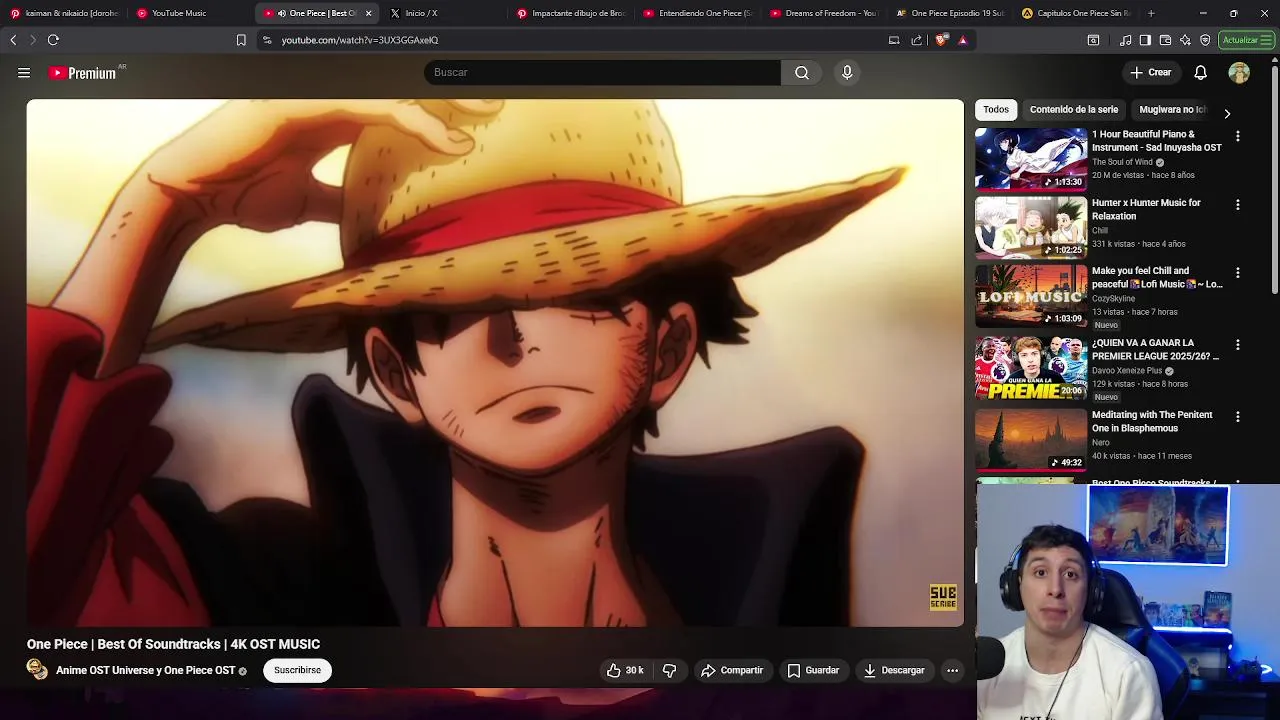This screenshot has width=1280, height=720.
Task: Toggle the browser sidebar panel
Action: point(1145,40)
